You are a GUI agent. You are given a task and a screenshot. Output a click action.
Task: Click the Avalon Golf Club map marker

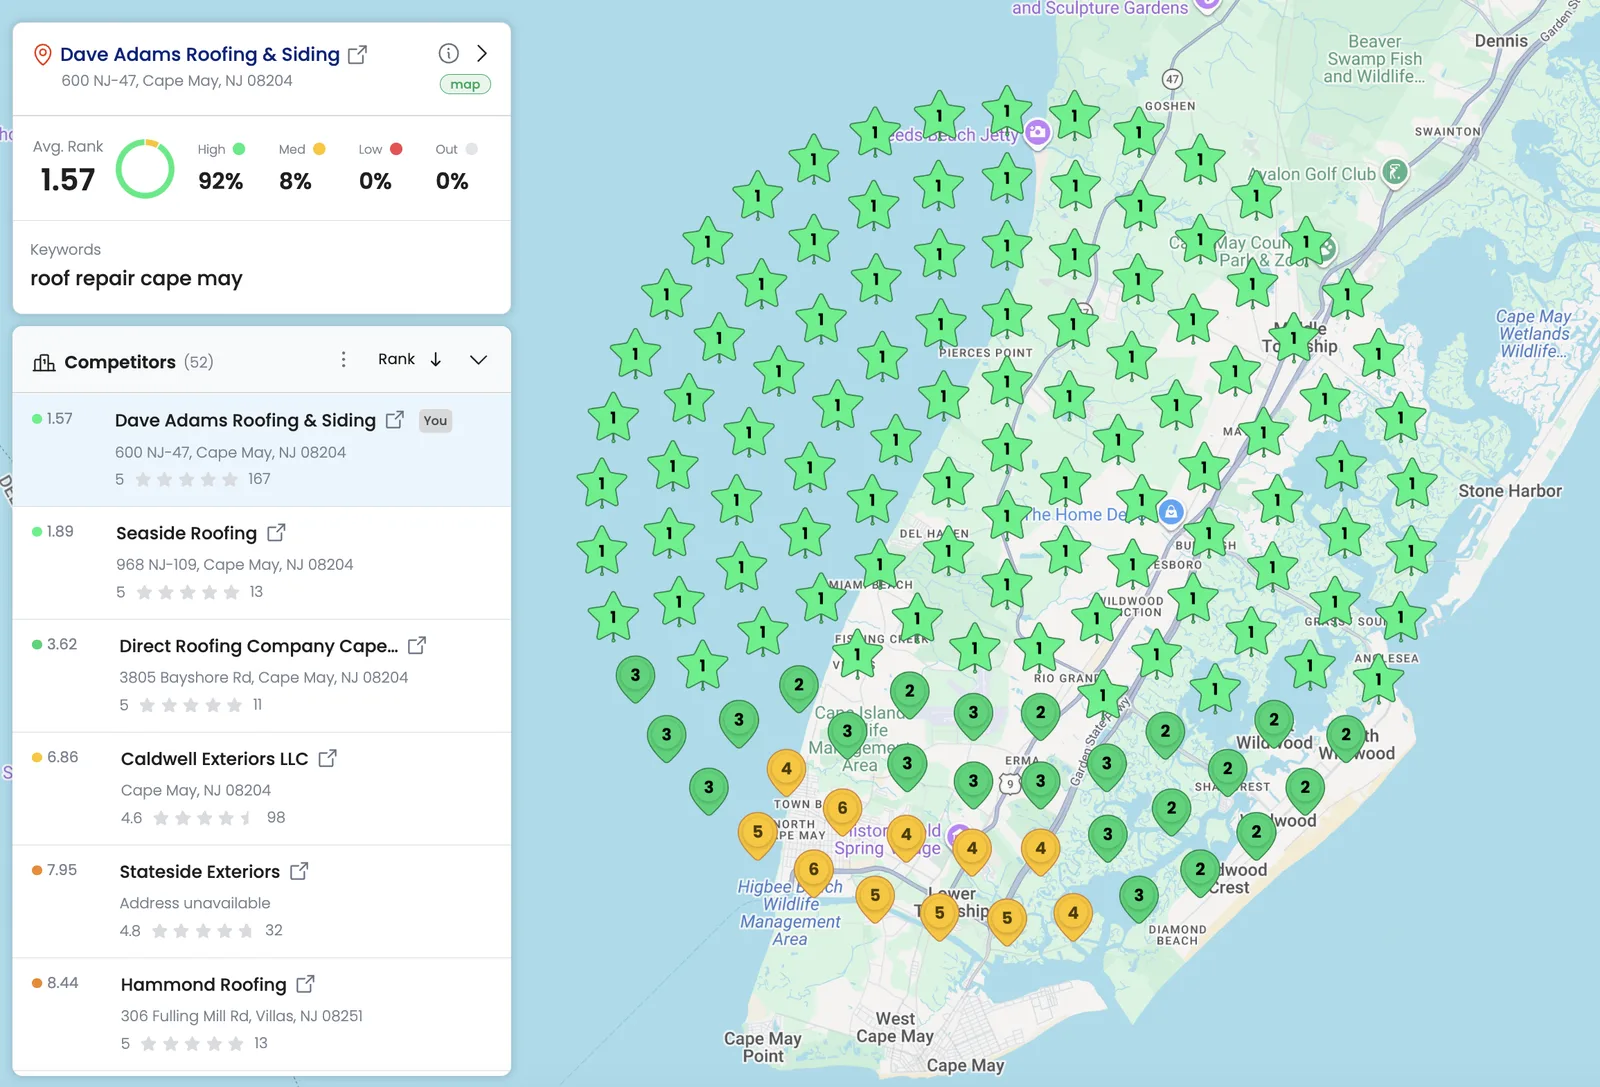[1395, 172]
